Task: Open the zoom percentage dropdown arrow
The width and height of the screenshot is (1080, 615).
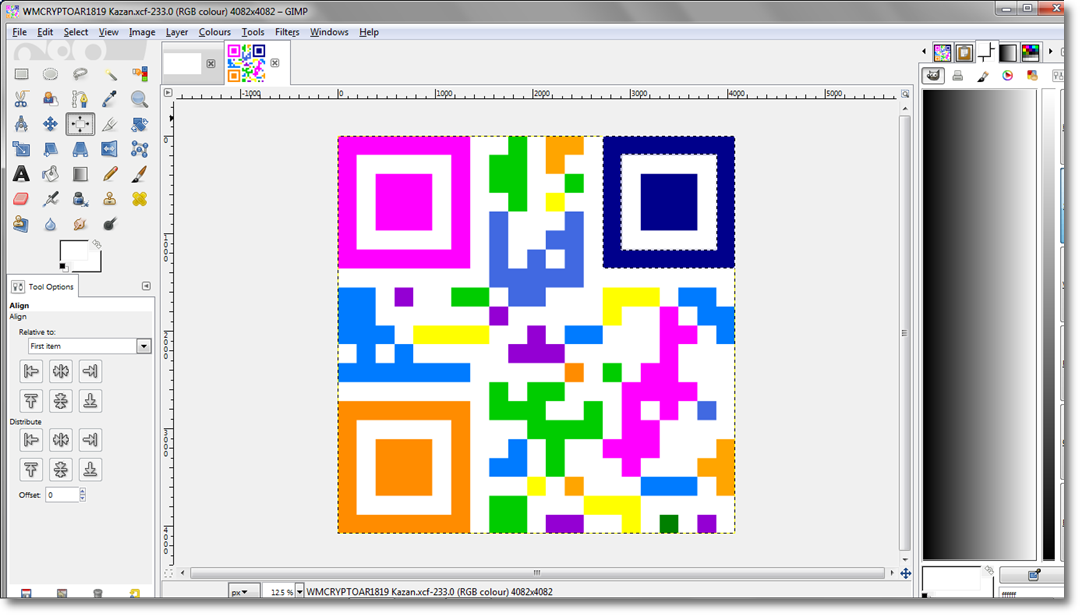Action: tap(300, 592)
